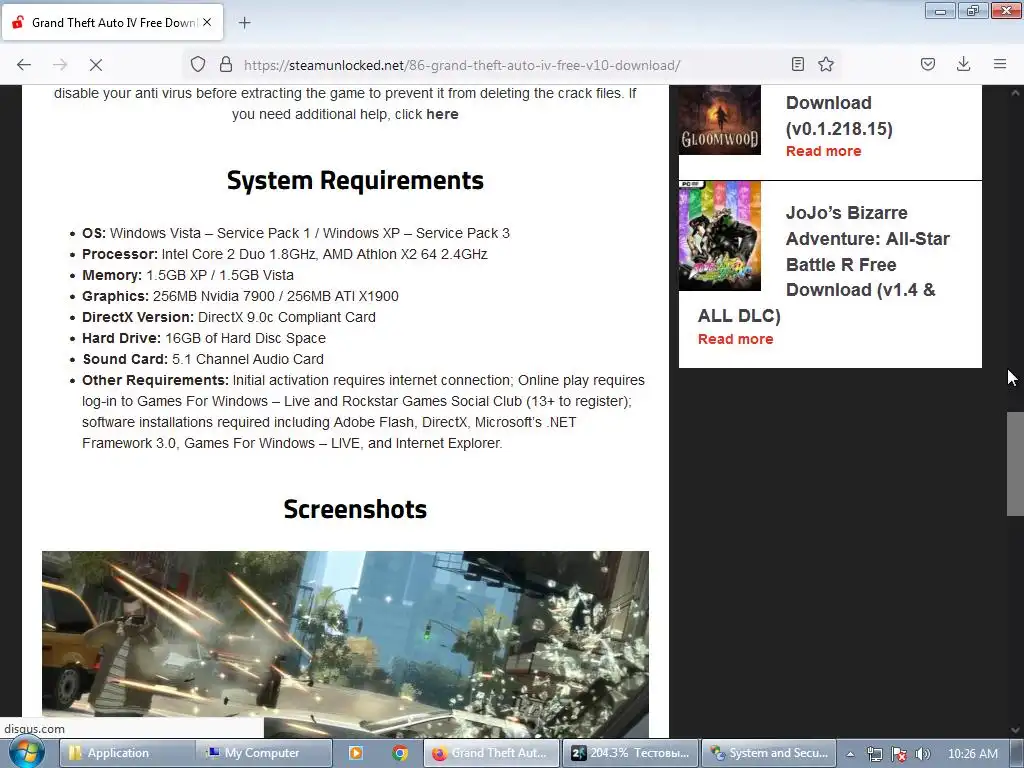Image resolution: width=1024 pixels, height=768 pixels.
Task: Open the Firefox application menu
Action: tap(1000, 64)
